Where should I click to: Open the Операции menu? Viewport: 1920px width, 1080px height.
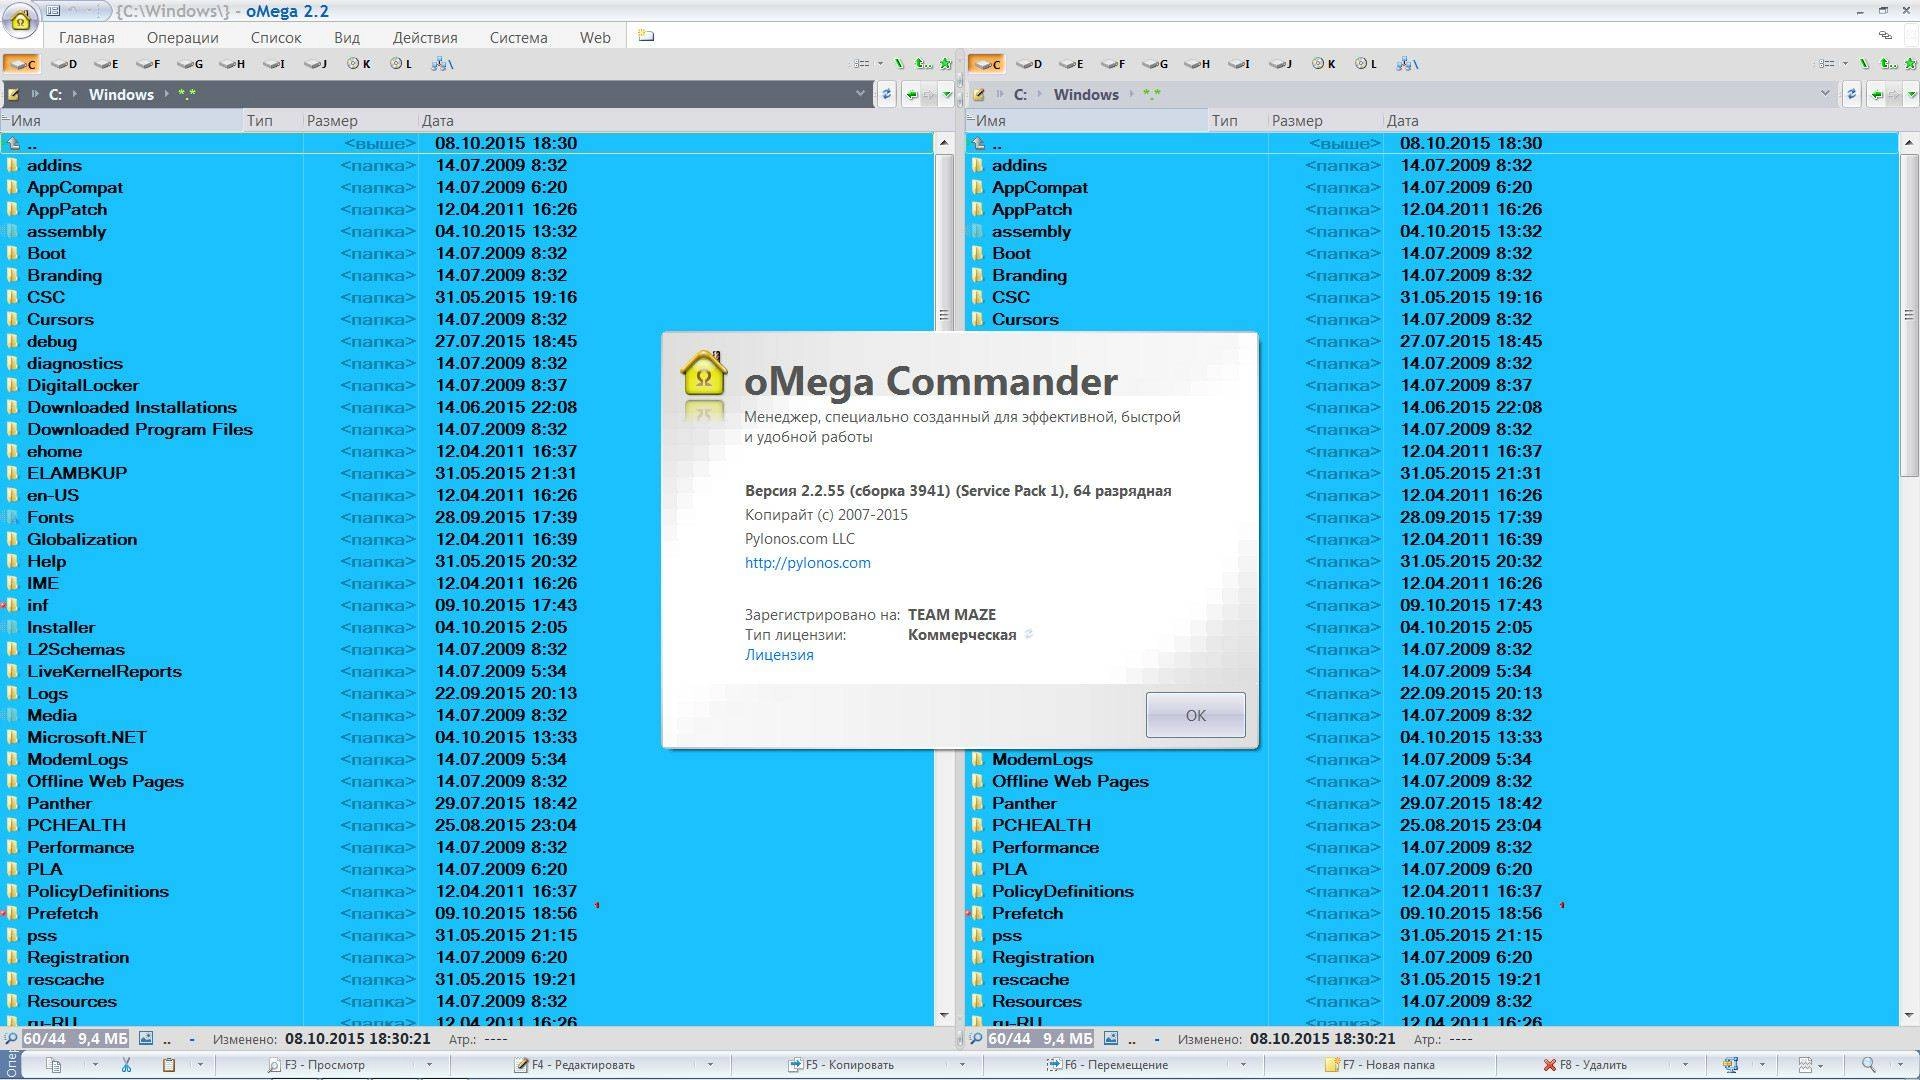tap(182, 37)
